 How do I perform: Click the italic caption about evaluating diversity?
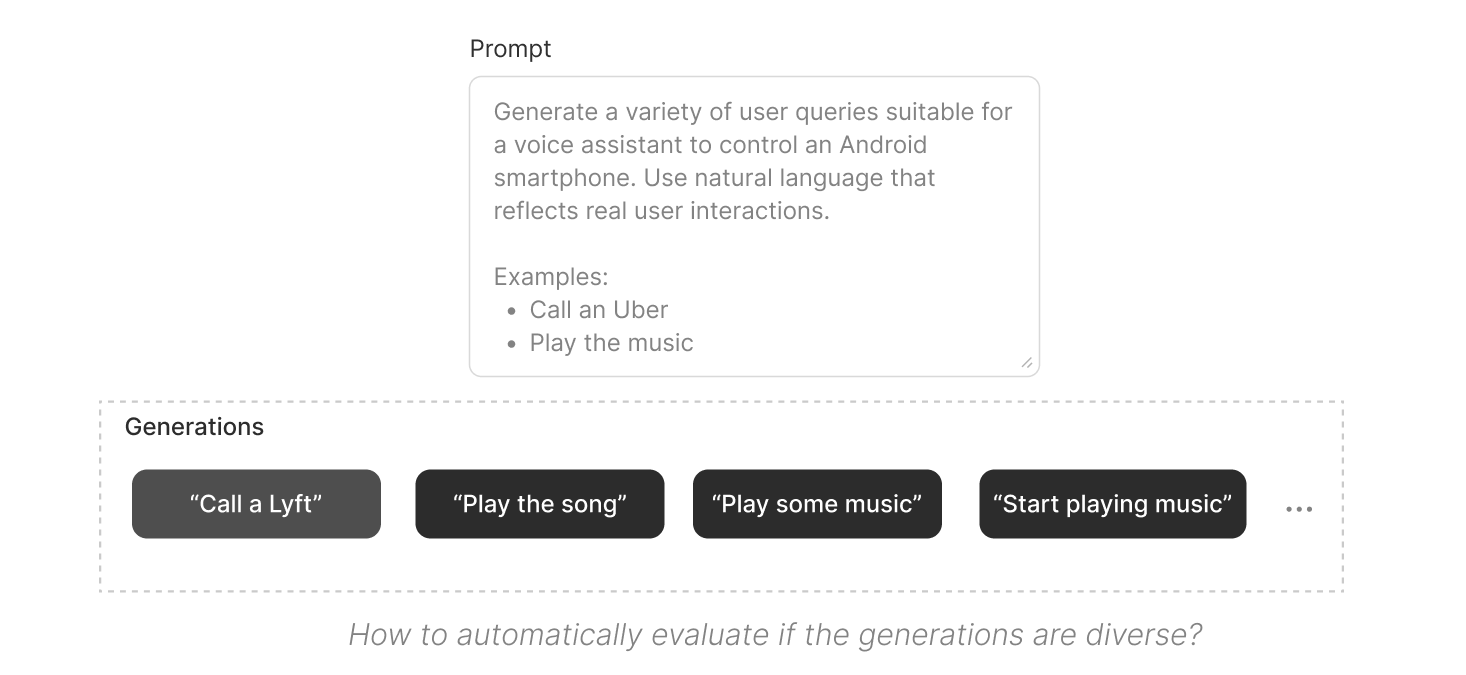[774, 635]
